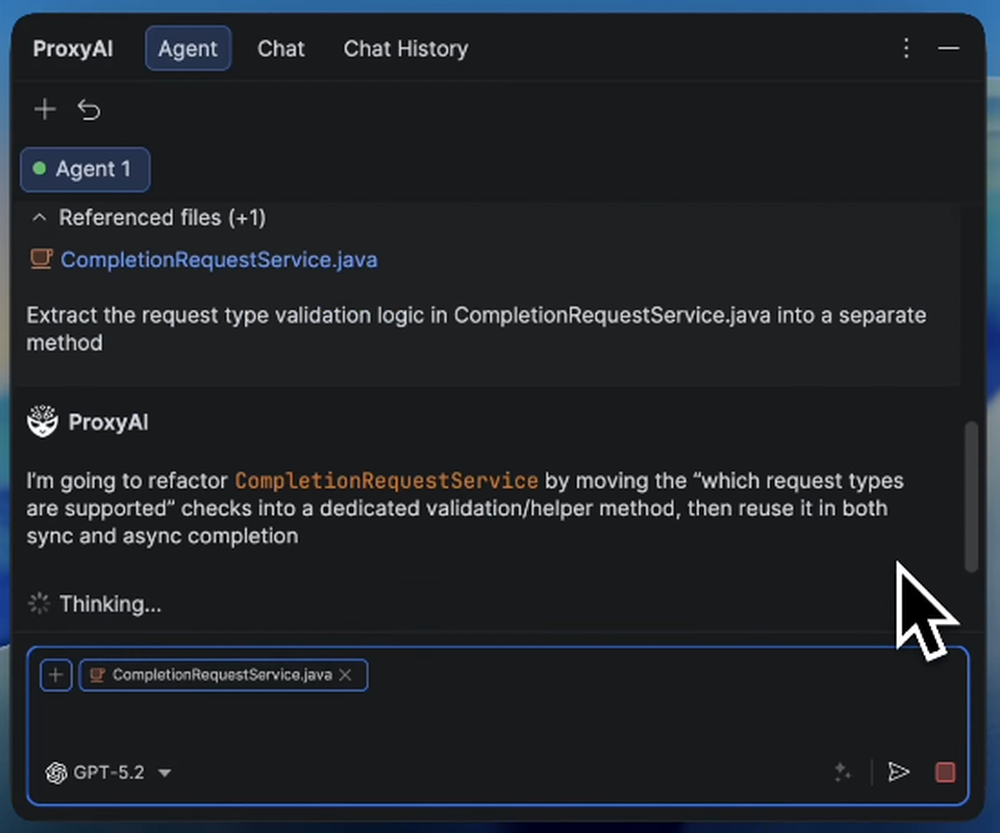Click the Java file icon beside CompletionRequestService.java
1000x833 pixels.
tap(40, 259)
